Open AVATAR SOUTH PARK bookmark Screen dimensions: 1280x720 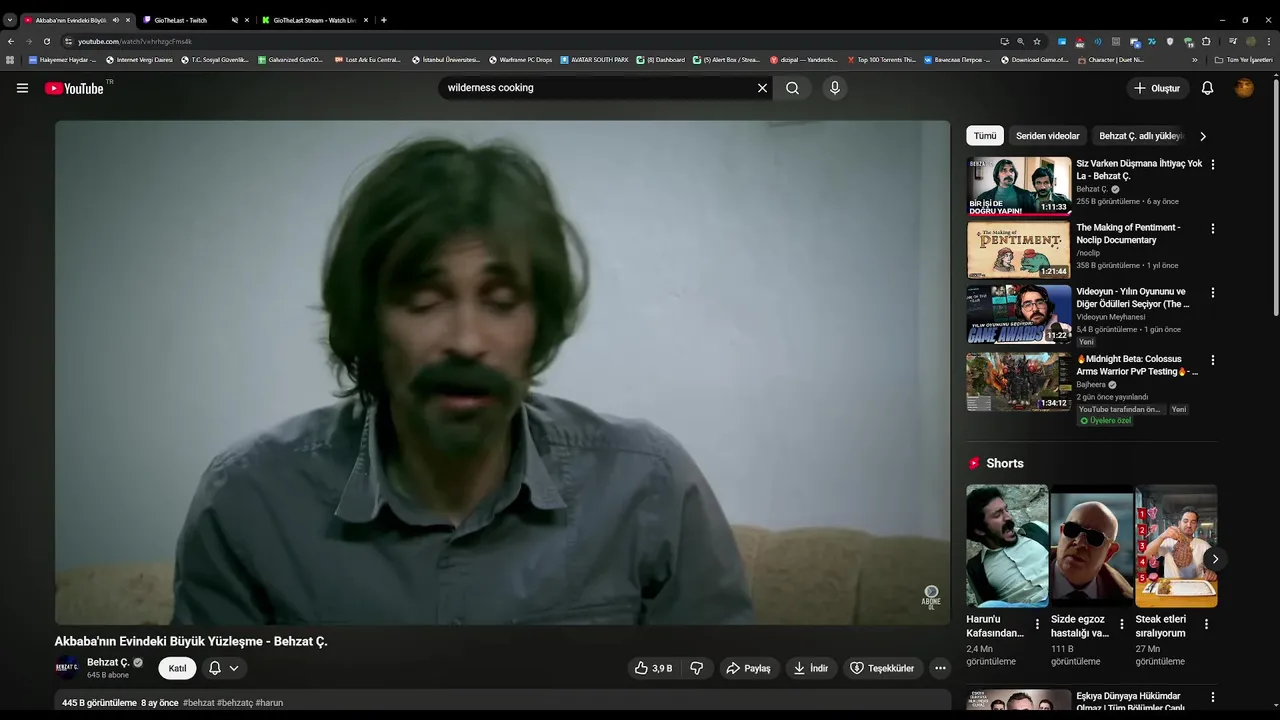click(x=594, y=60)
